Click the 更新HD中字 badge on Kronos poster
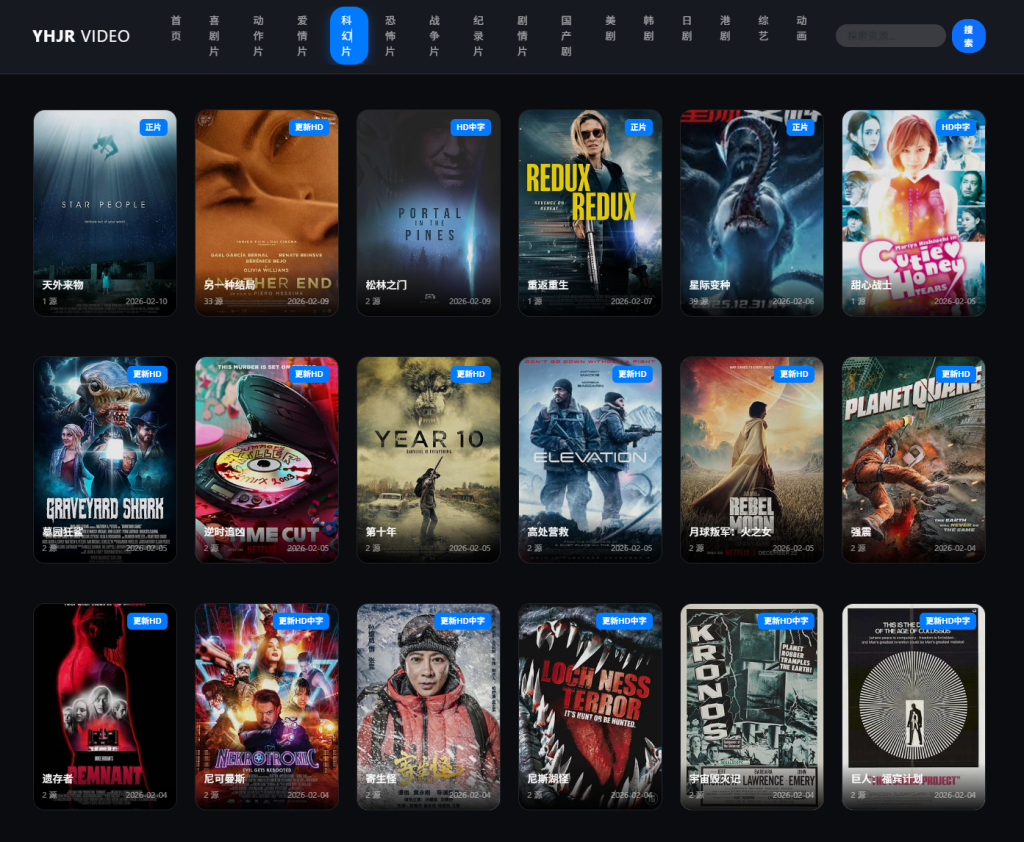This screenshot has height=842, width=1024. coord(786,621)
